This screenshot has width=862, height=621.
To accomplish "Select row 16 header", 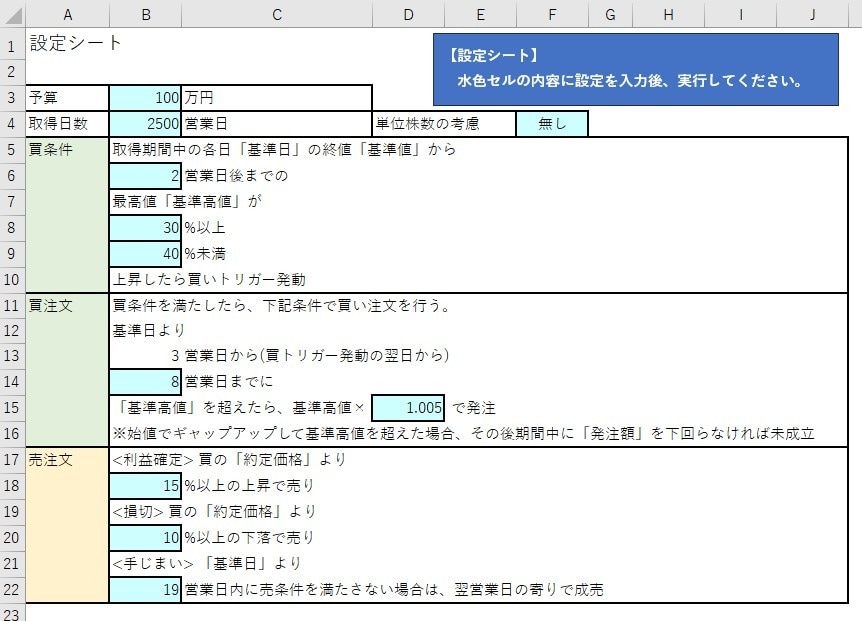I will coord(12,434).
